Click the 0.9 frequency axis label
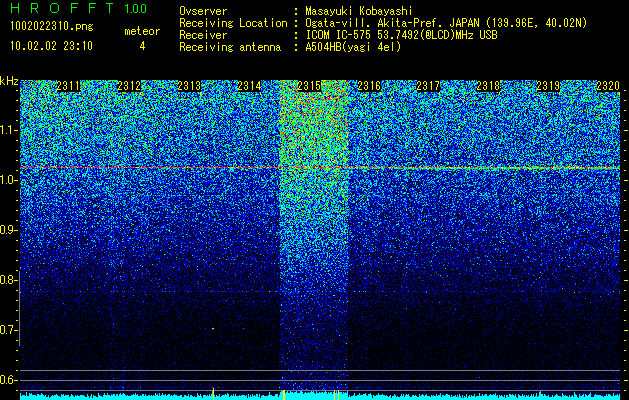Screen dimensions: 629x400 (x=8, y=230)
